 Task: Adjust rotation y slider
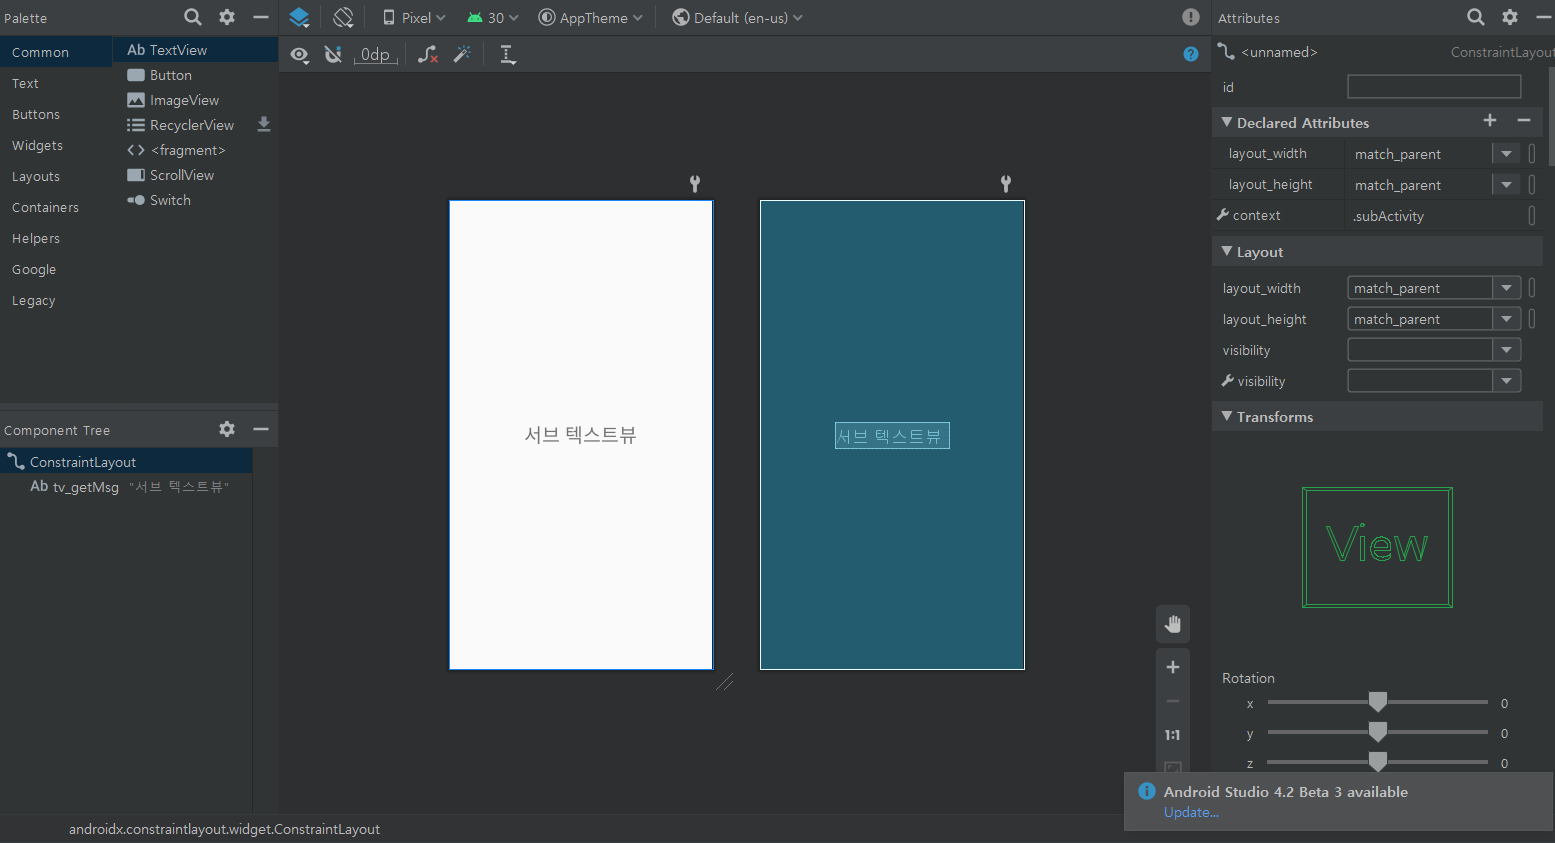click(x=1378, y=732)
